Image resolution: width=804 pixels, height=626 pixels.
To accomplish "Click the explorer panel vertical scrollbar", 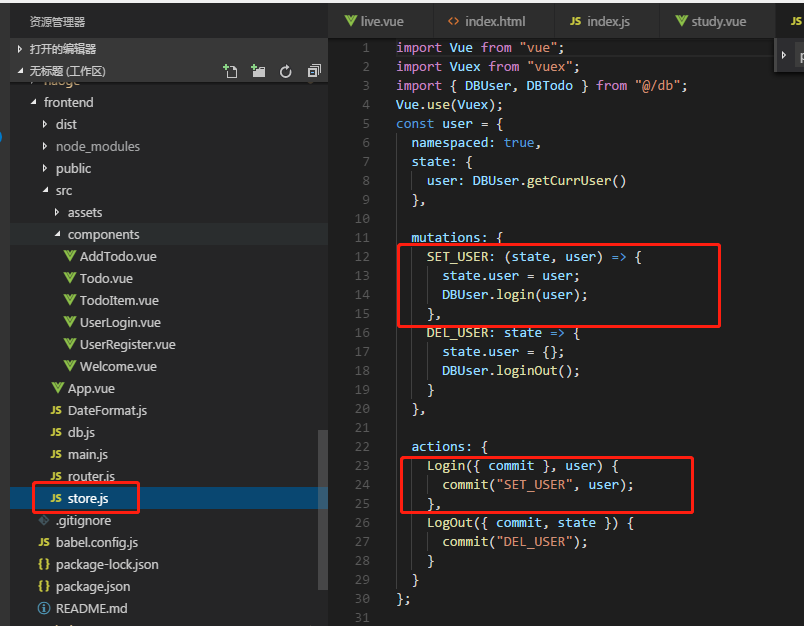I will tap(322, 510).
